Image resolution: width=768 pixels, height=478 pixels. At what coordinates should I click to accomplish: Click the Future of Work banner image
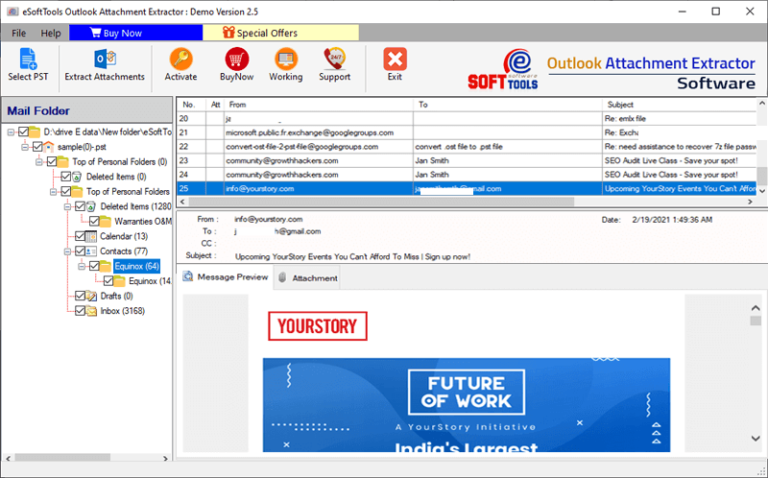coord(466,405)
